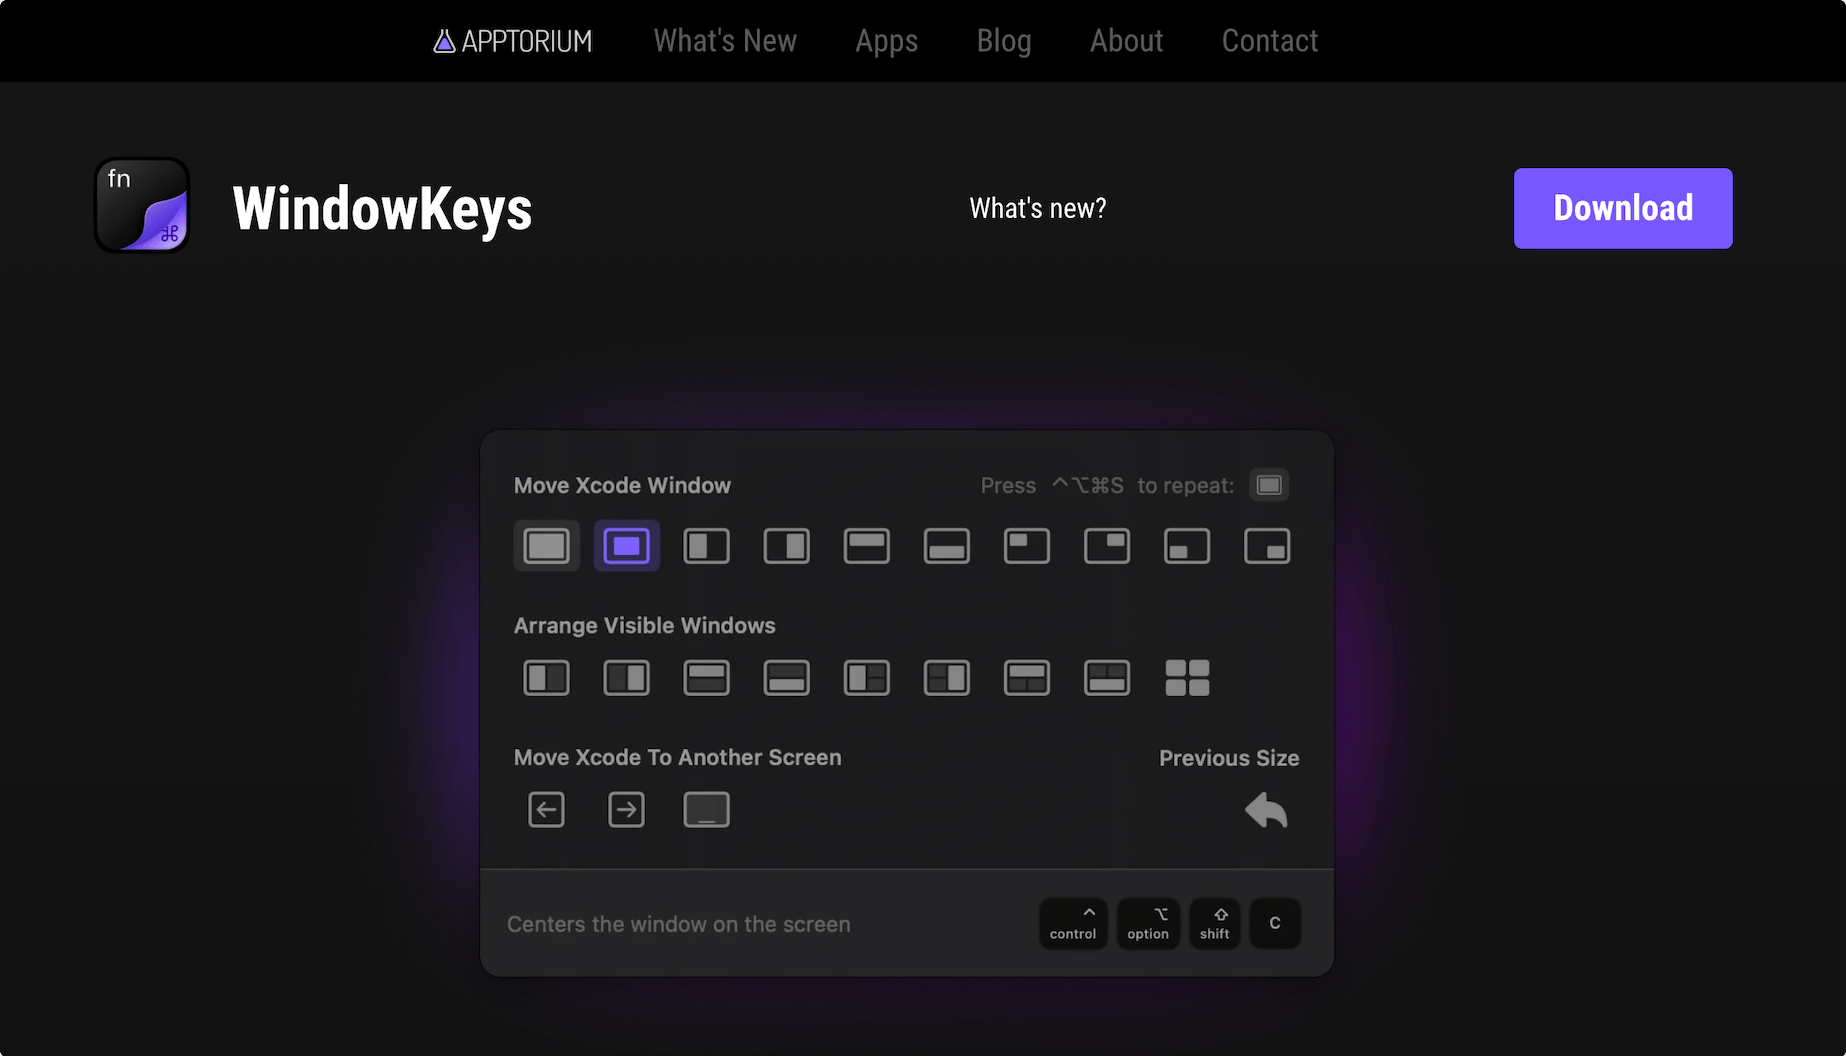Open the About page
1846x1056 pixels.
pyautogui.click(x=1126, y=41)
